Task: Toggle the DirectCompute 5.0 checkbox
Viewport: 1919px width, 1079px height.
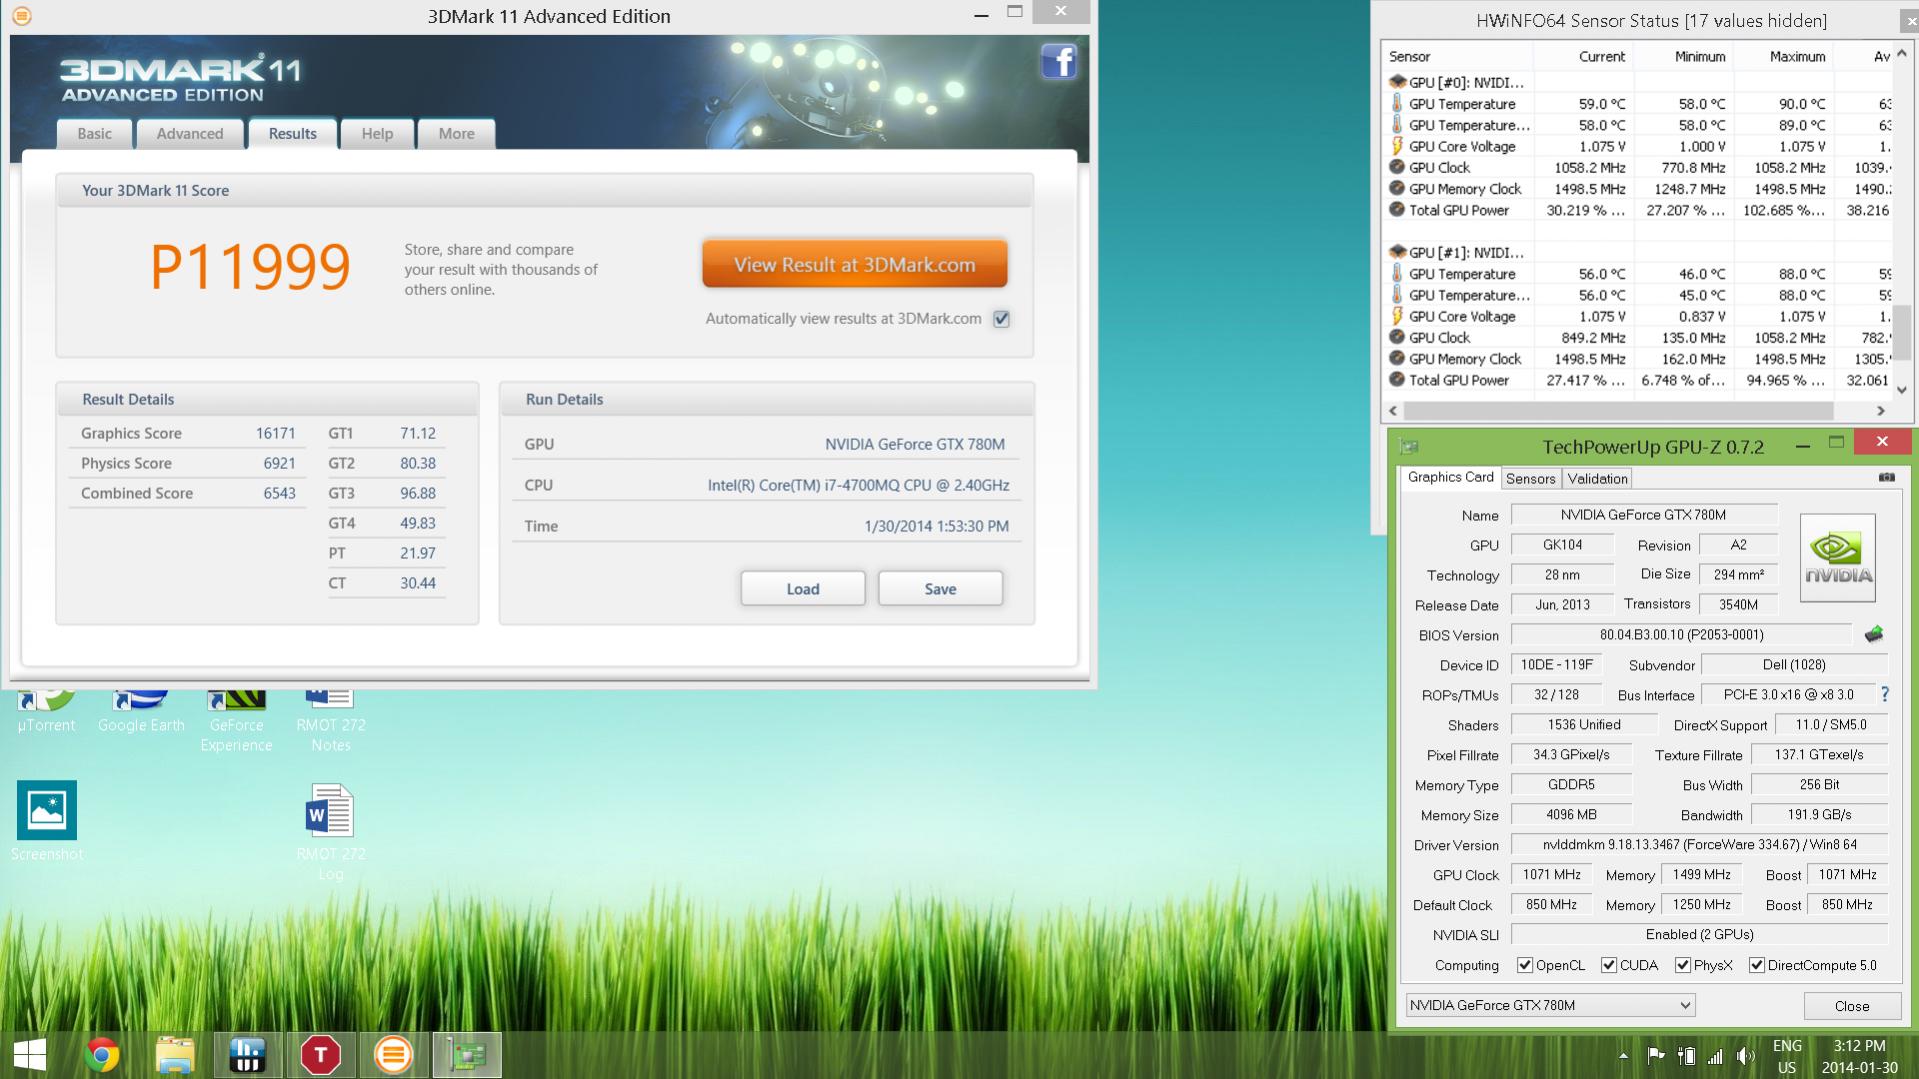Action: click(x=1757, y=965)
